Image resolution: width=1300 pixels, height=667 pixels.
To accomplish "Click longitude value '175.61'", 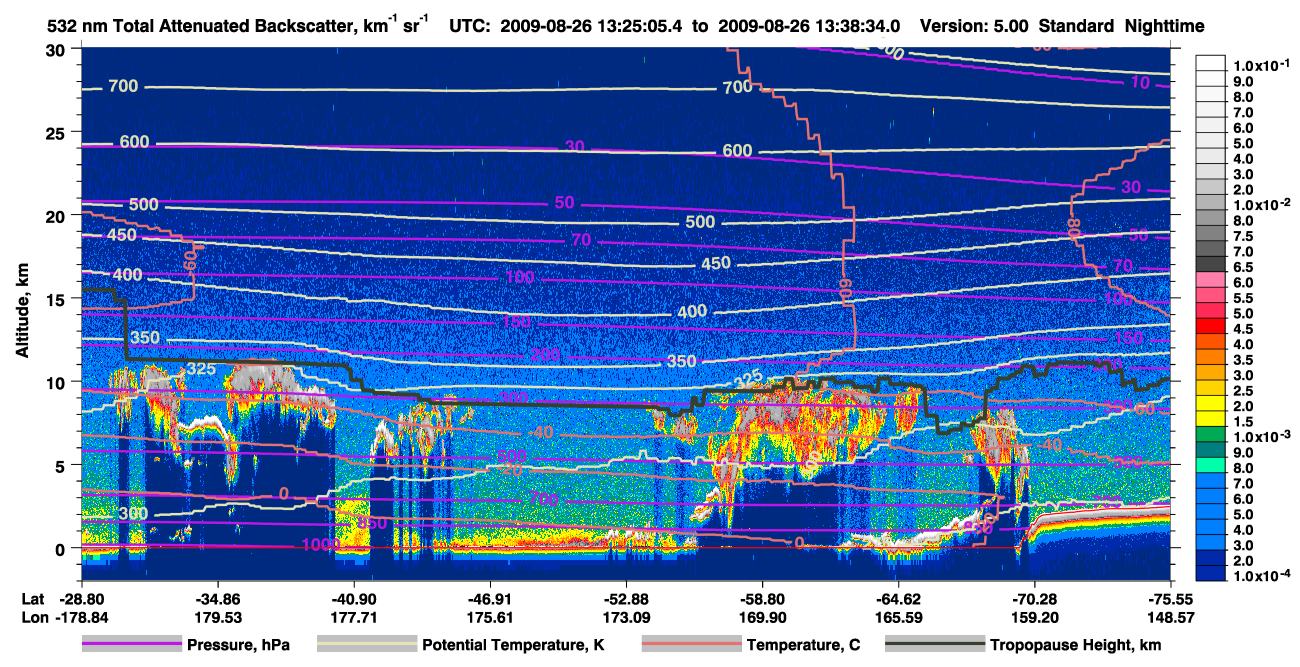I will click(489, 618).
